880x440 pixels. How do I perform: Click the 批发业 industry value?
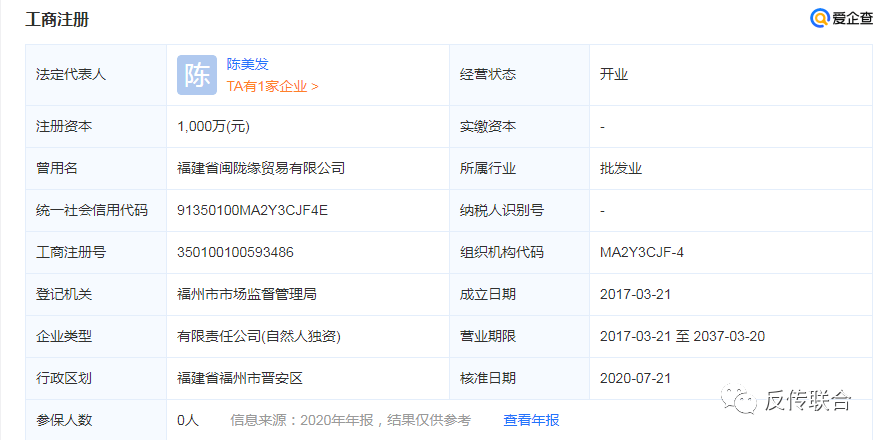point(621,168)
